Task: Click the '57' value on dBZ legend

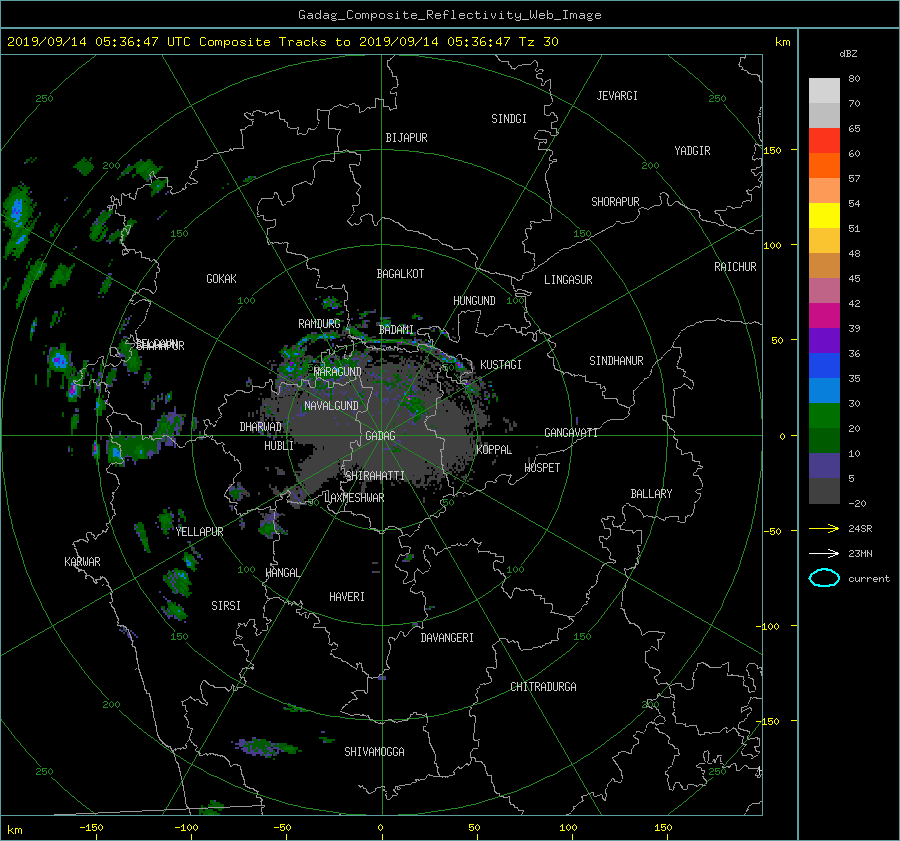Action: pos(854,179)
